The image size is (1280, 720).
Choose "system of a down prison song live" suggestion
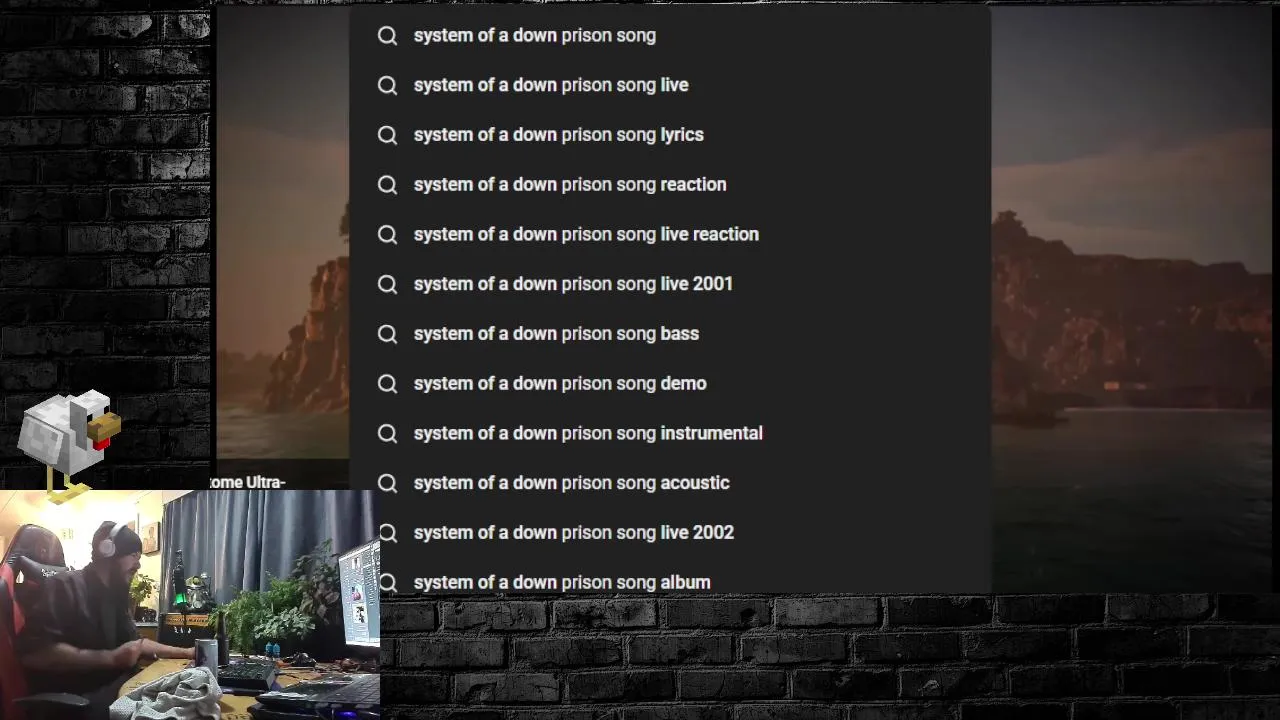670,85
